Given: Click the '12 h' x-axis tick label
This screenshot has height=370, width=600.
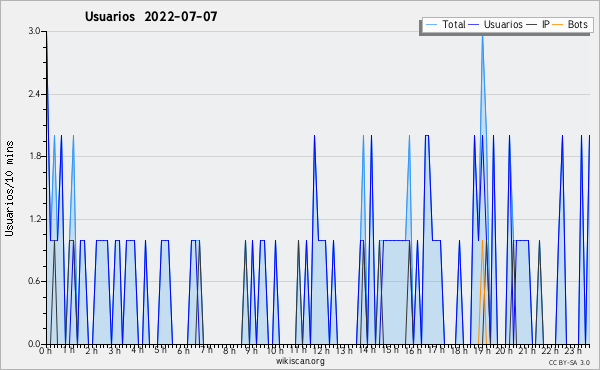Looking at the screenshot, I should pyautogui.click(x=321, y=351).
